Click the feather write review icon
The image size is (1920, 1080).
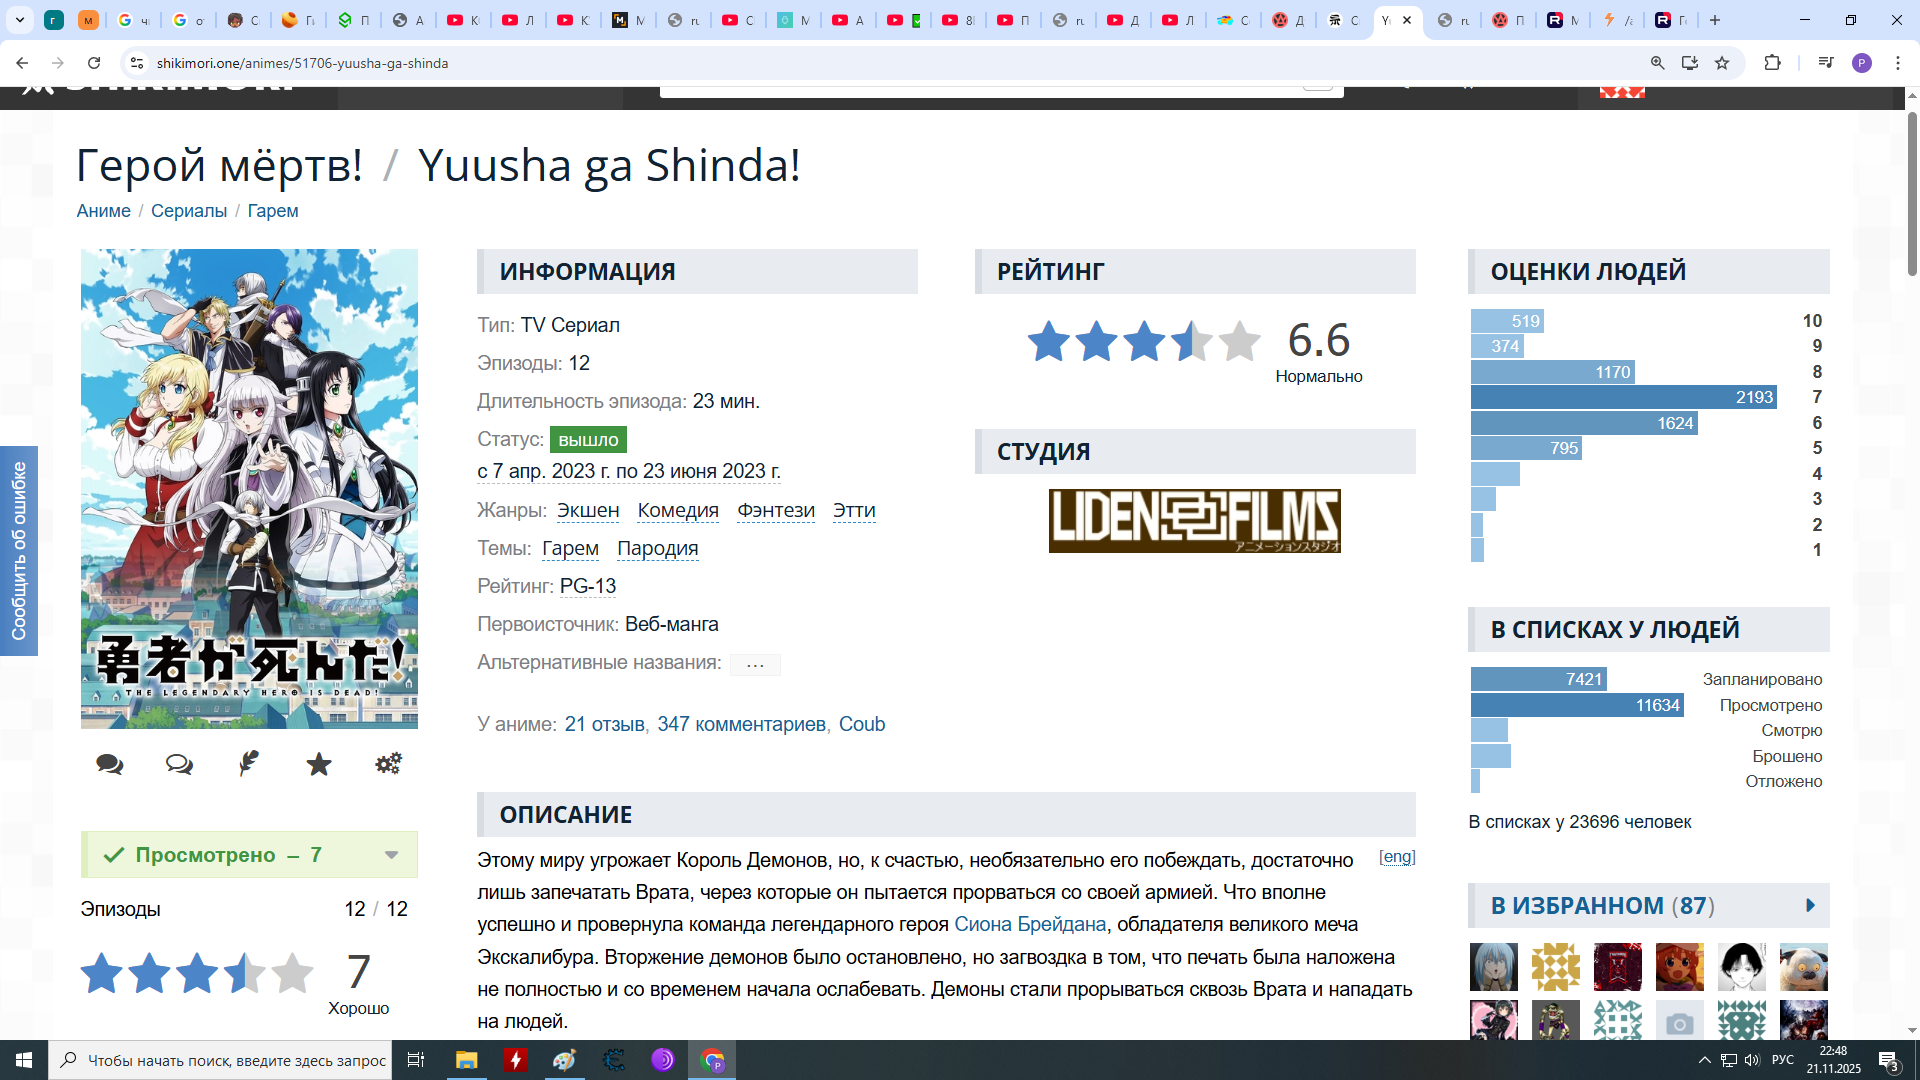[x=249, y=764]
